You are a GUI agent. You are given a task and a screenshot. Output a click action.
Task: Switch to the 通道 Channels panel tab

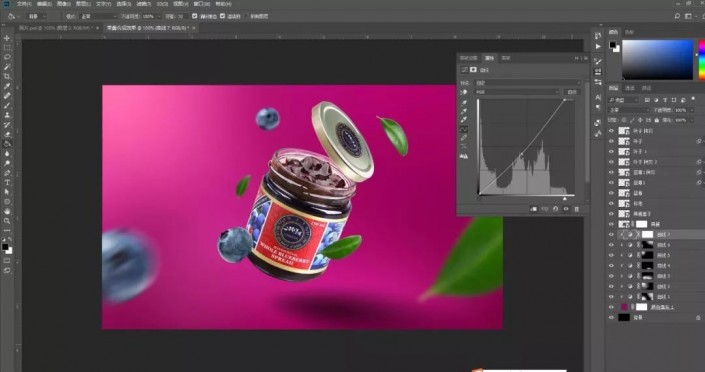tap(630, 88)
